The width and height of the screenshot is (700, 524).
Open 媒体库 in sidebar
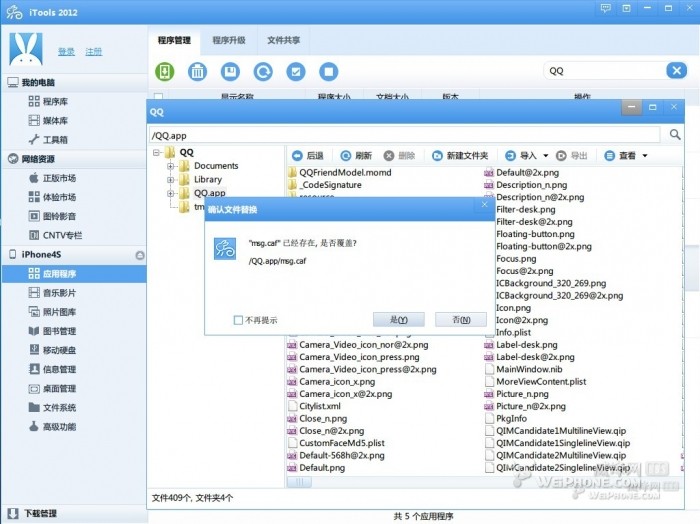point(48,121)
